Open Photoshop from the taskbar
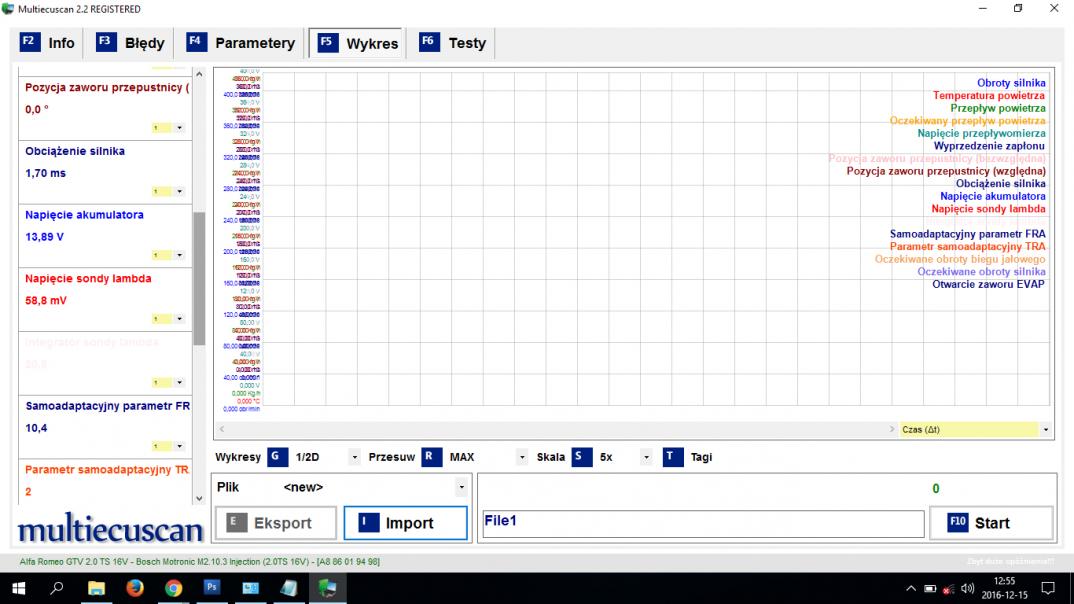The image size is (1074, 604). click(212, 588)
